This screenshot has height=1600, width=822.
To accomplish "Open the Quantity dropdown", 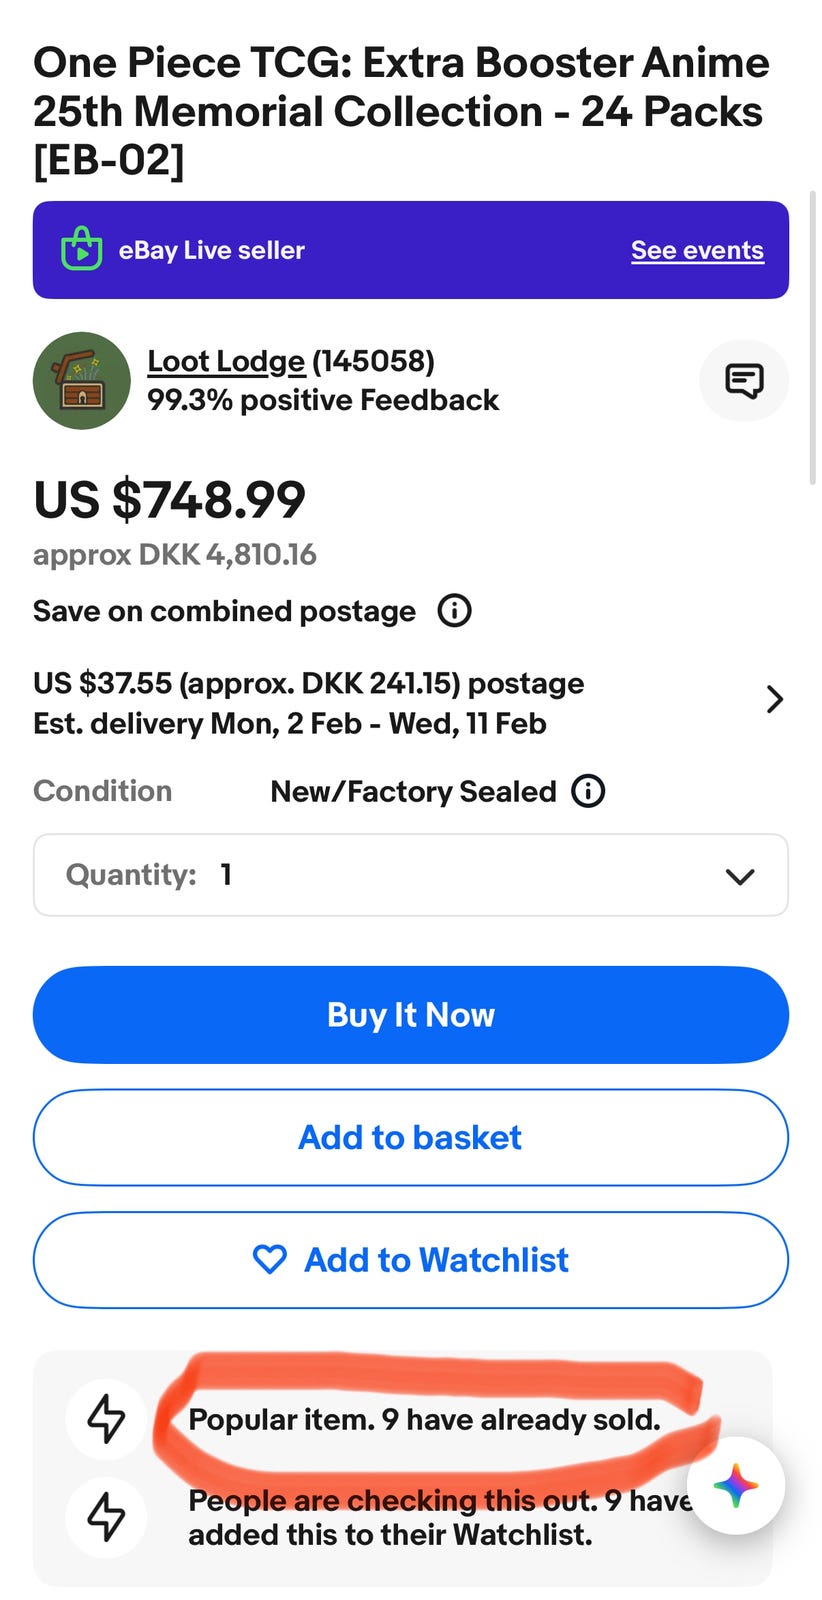I will [410, 875].
